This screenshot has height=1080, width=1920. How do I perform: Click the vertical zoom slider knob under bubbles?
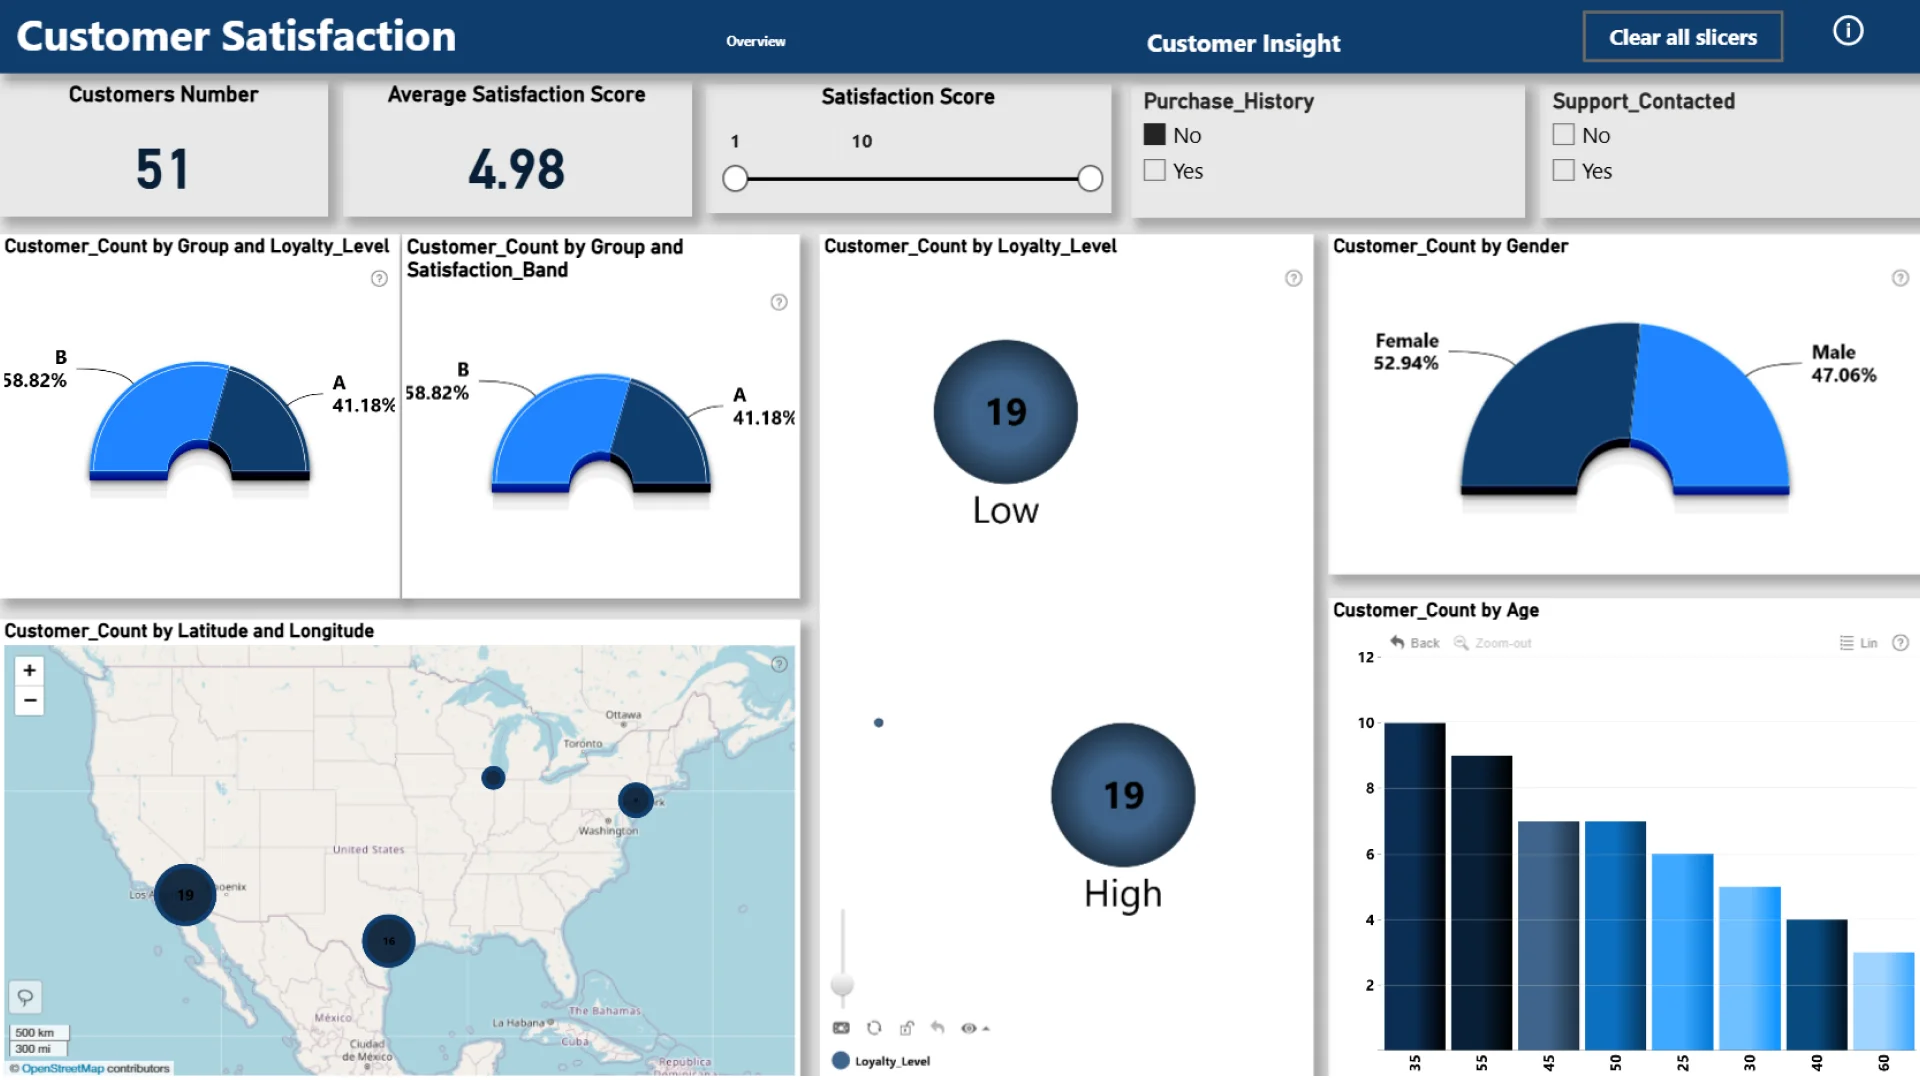[x=843, y=984]
